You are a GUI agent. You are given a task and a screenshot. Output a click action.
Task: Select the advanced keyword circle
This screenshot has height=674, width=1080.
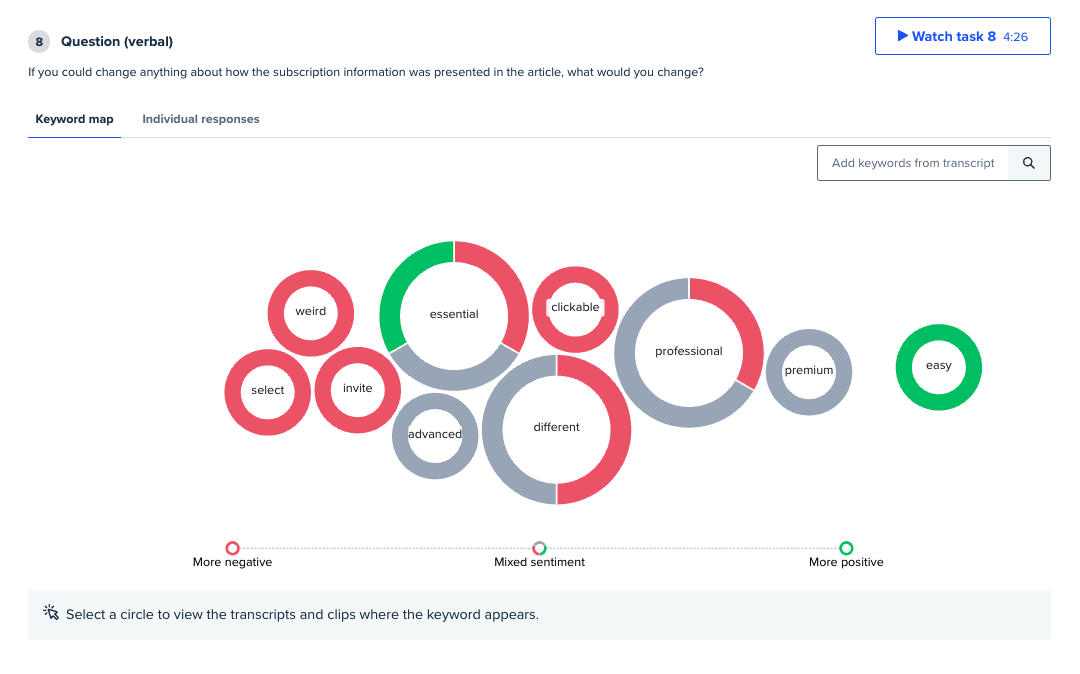click(435, 436)
